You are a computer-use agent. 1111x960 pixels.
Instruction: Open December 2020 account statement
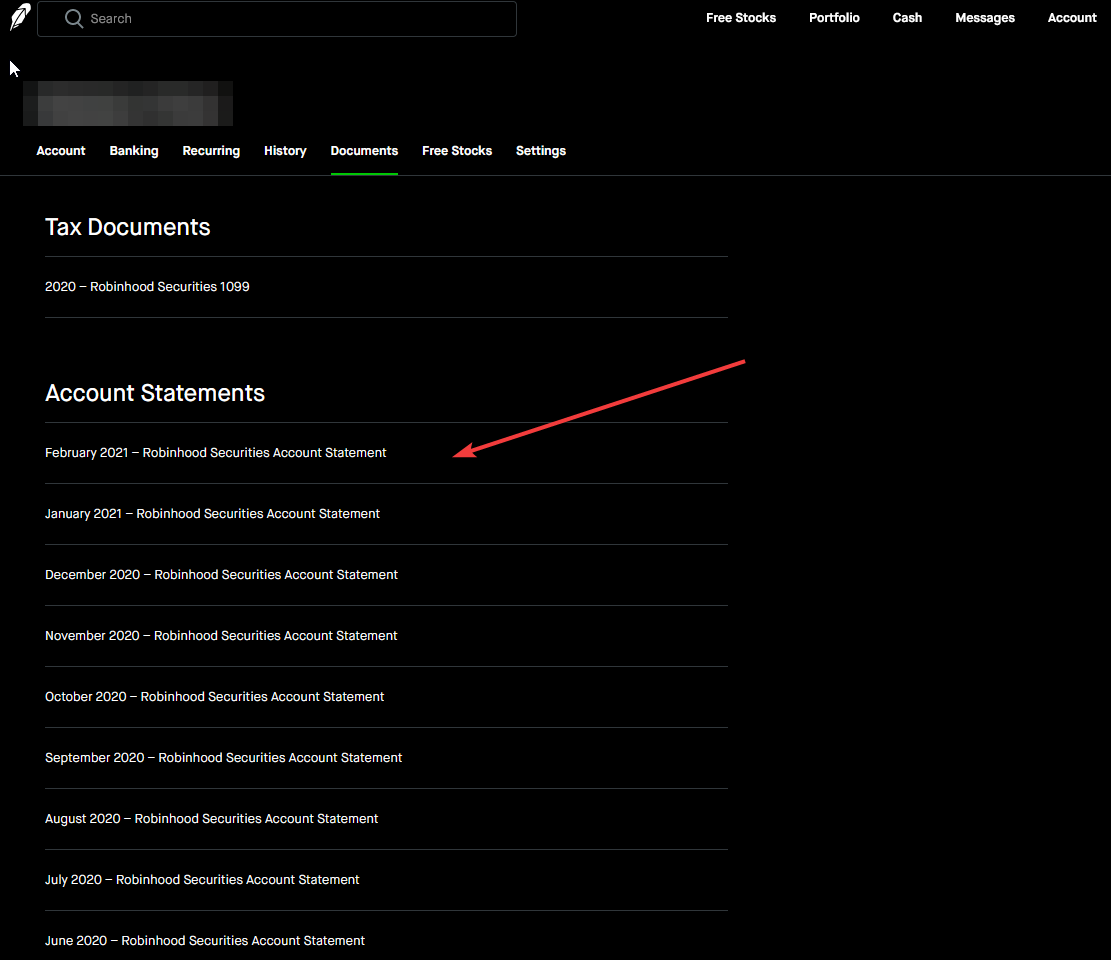click(x=221, y=575)
